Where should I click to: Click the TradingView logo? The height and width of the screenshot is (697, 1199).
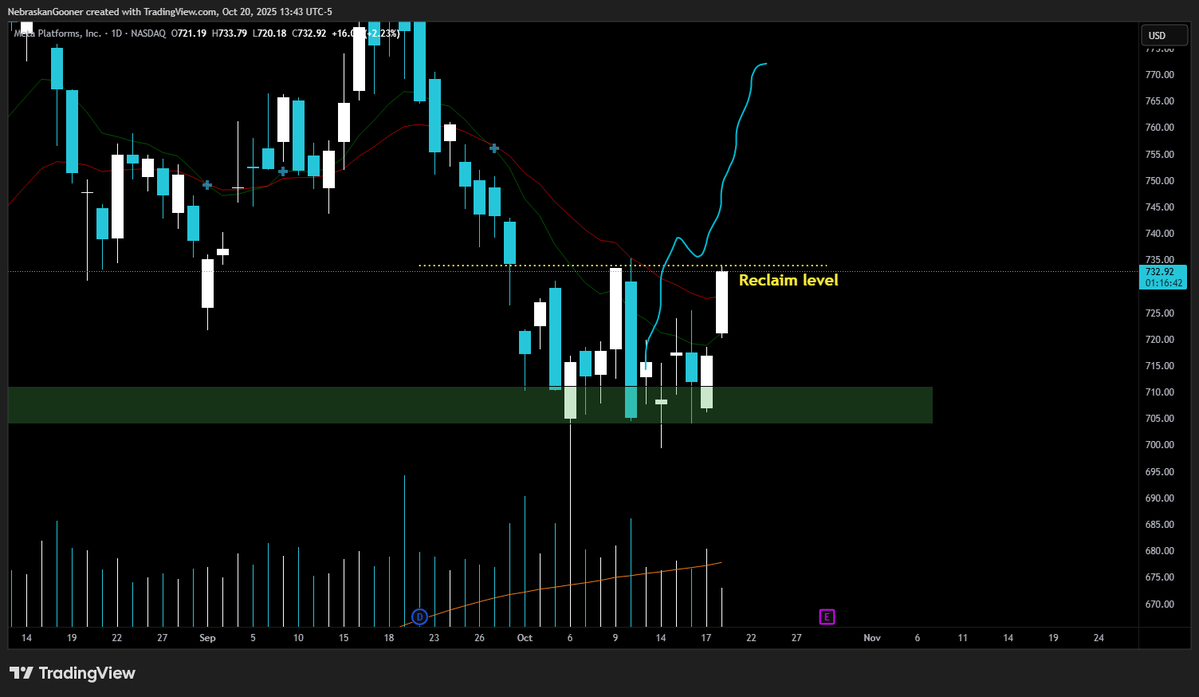(72, 673)
